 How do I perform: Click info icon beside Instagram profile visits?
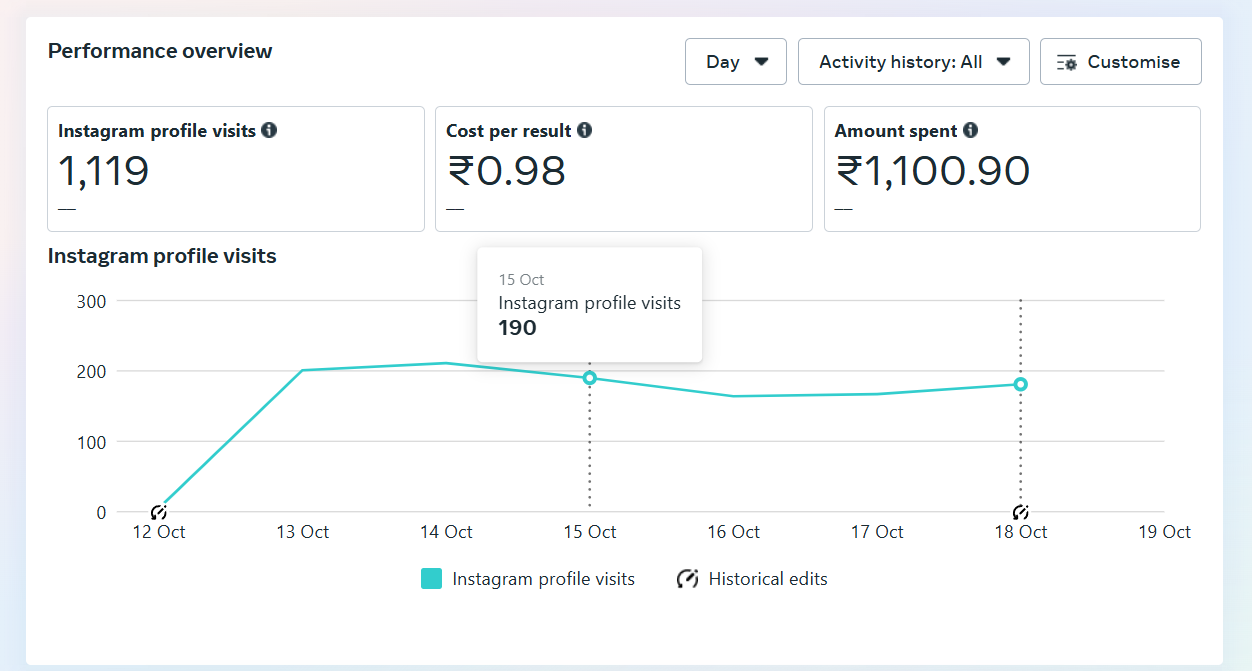pos(269,130)
